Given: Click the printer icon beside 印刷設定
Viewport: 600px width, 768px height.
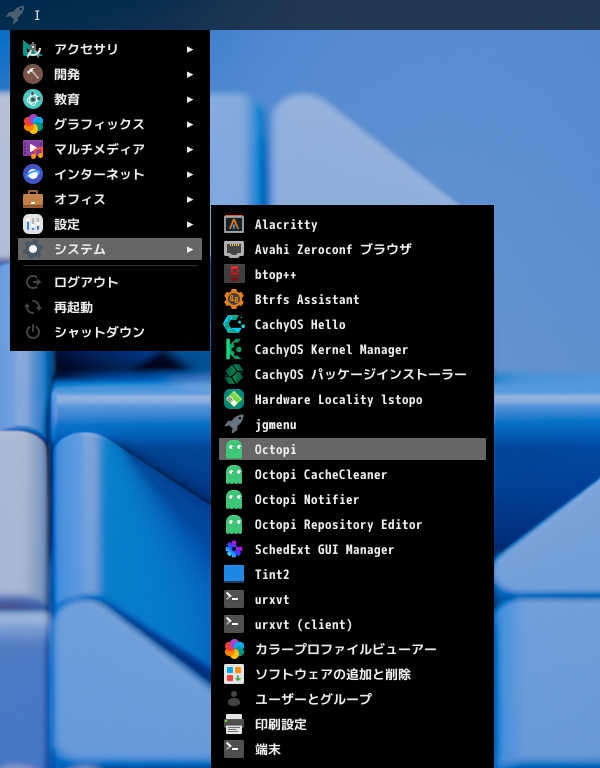Looking at the screenshot, I should pyautogui.click(x=234, y=724).
